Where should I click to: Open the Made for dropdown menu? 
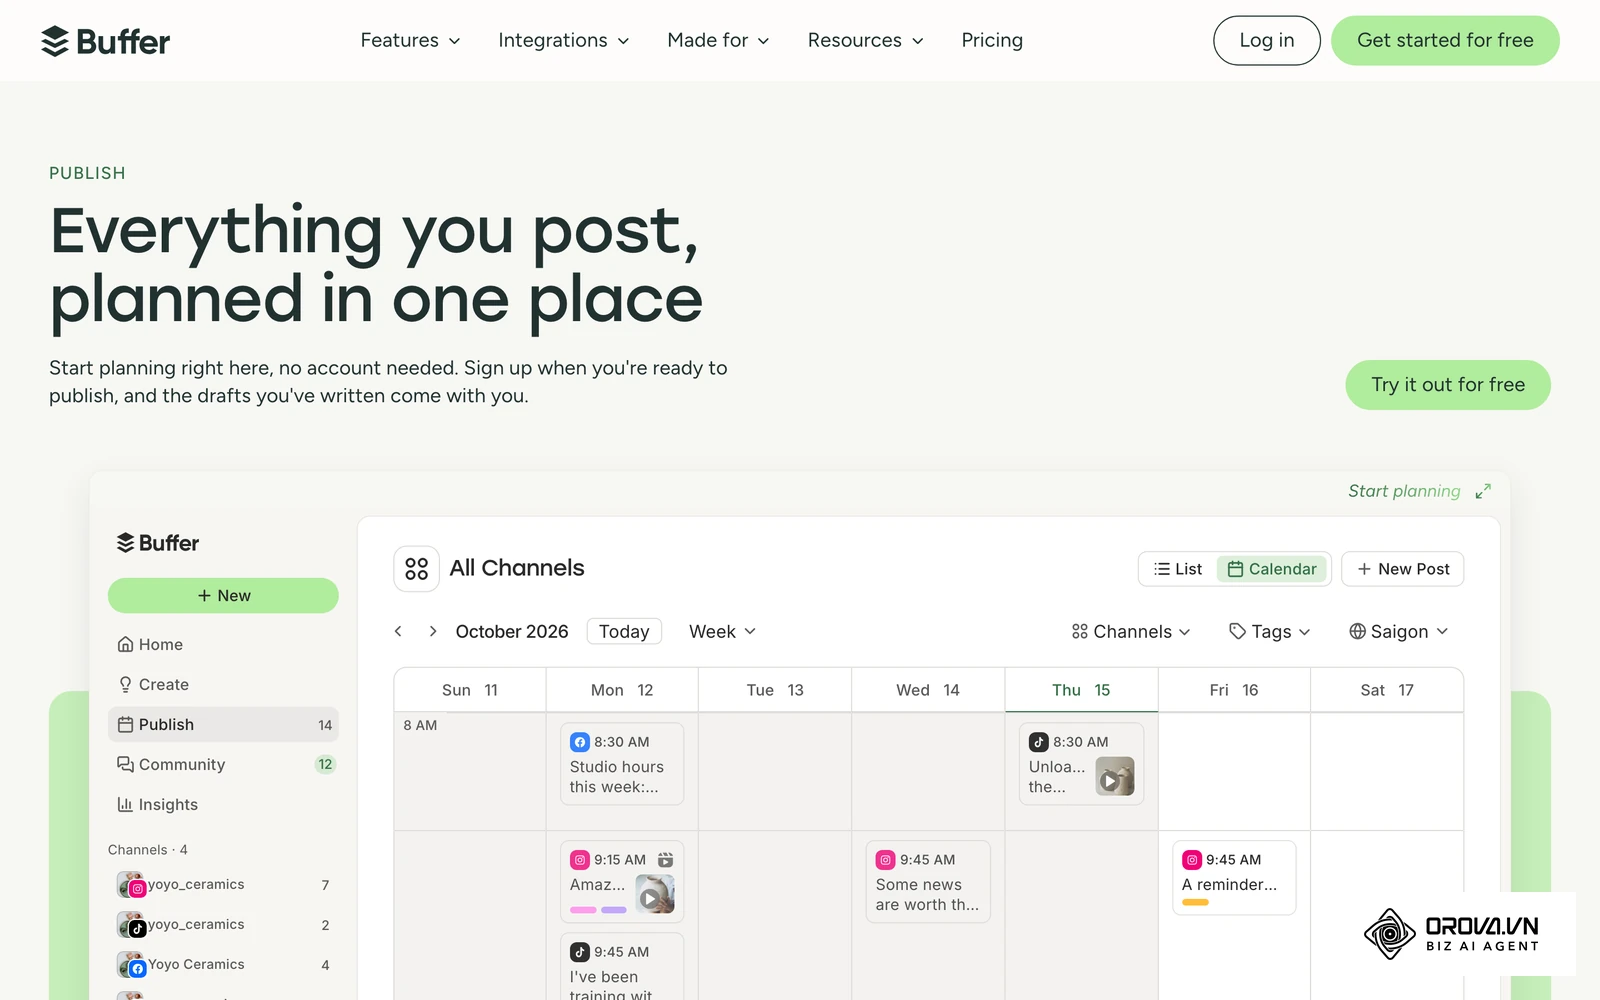tap(718, 41)
